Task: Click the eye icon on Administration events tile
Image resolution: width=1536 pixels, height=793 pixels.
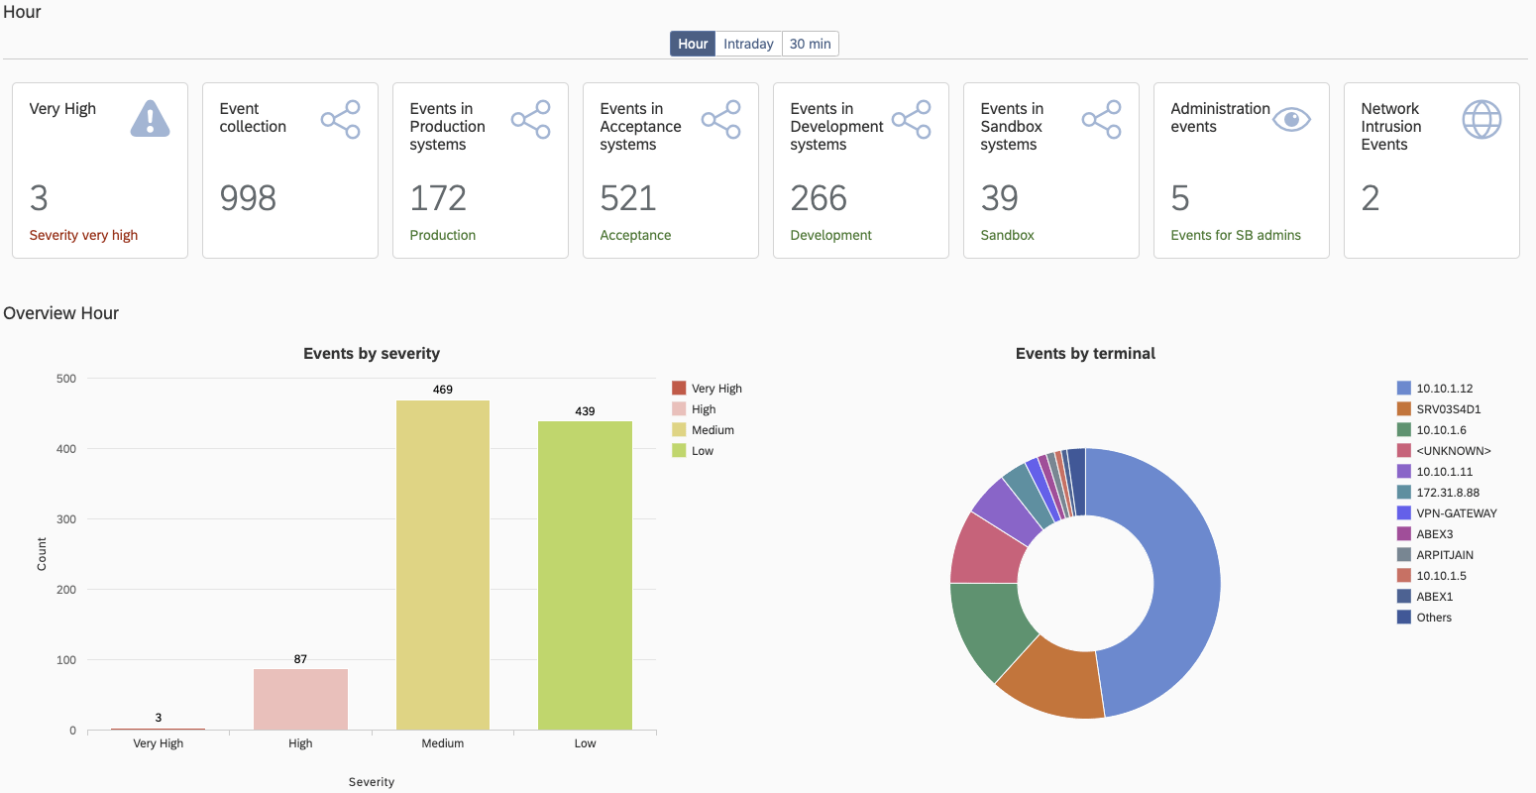Action: tap(1291, 118)
